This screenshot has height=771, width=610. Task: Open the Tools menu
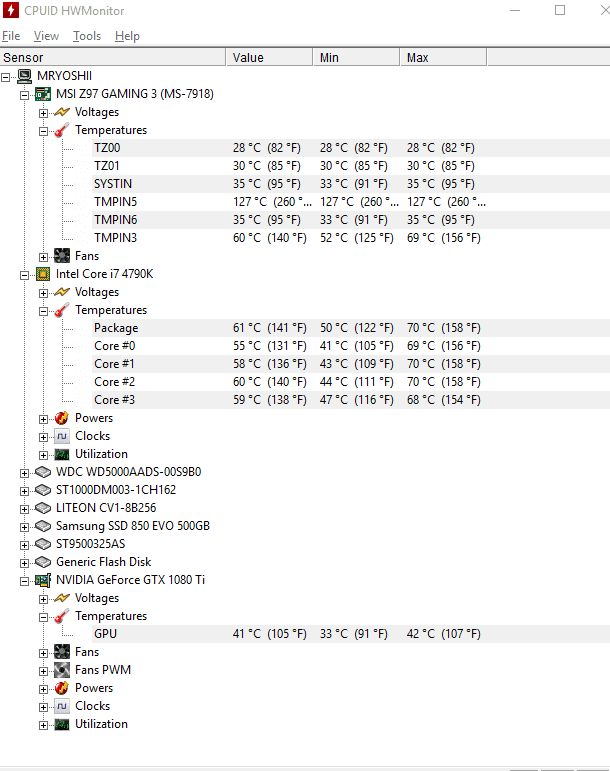point(87,36)
